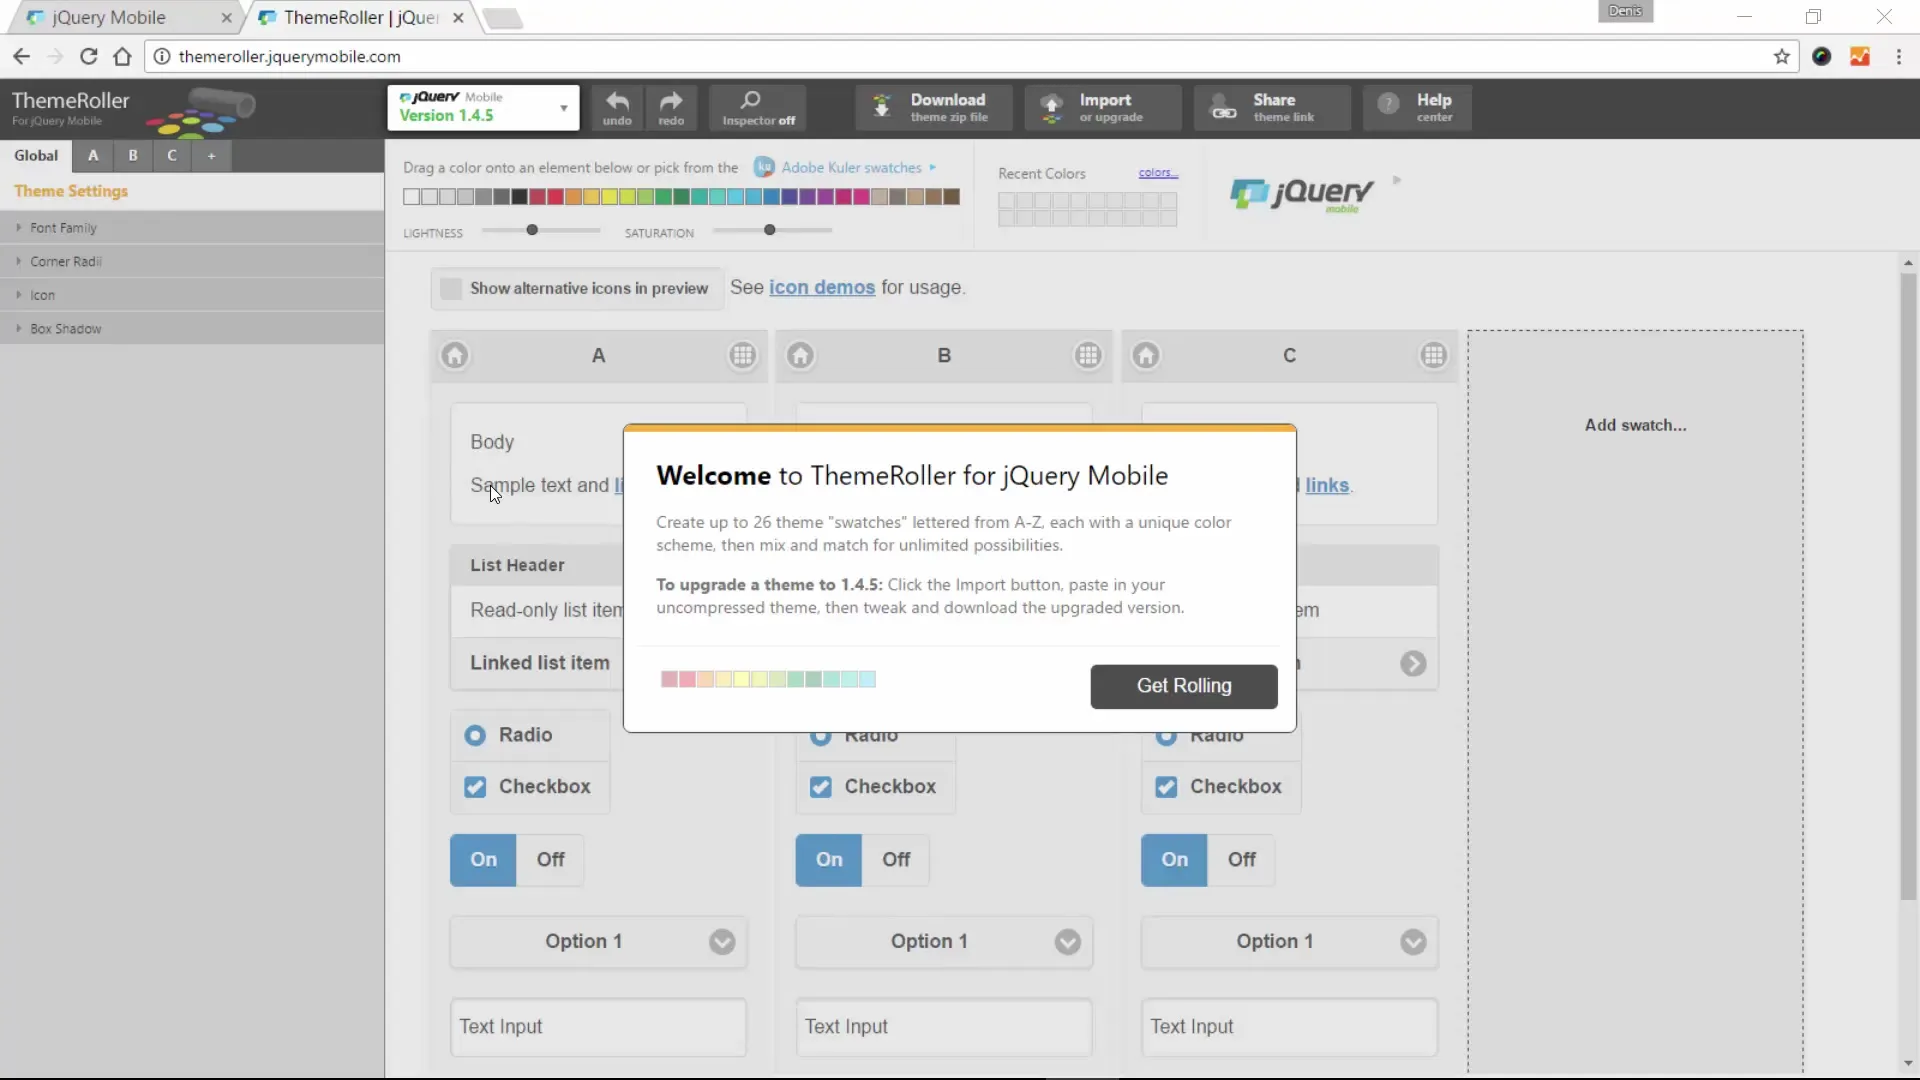
Task: Click Download theme zip file
Action: tap(934, 108)
